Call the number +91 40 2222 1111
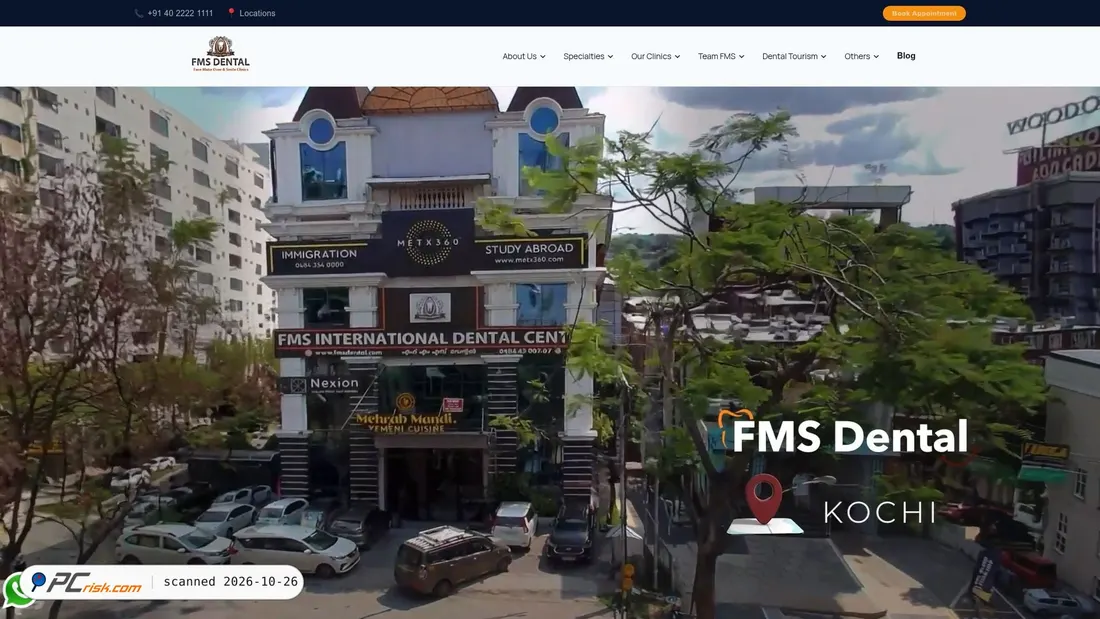Viewport: 1100px width, 619px height. coord(180,13)
